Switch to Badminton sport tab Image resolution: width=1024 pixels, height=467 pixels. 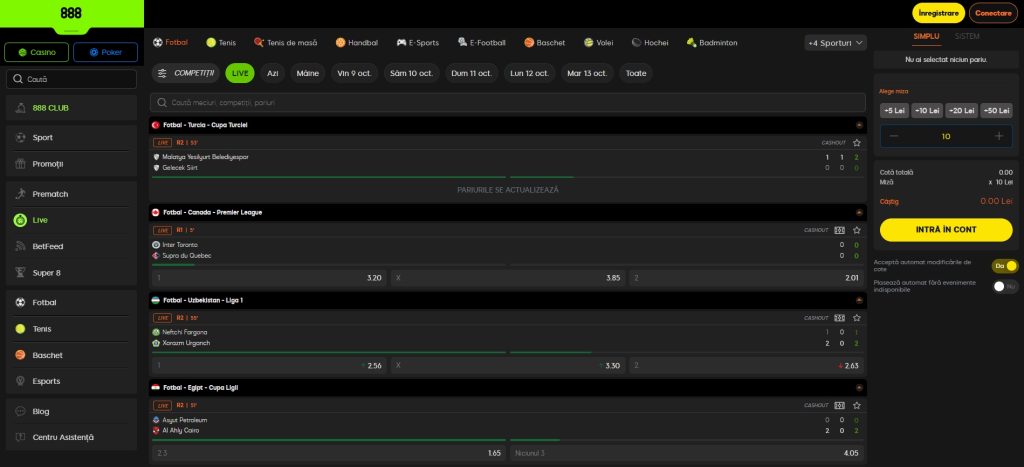pyautogui.click(x=712, y=42)
